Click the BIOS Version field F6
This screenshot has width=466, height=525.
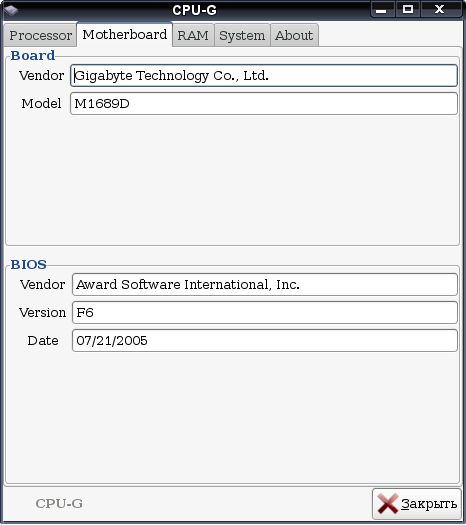[x=265, y=313]
